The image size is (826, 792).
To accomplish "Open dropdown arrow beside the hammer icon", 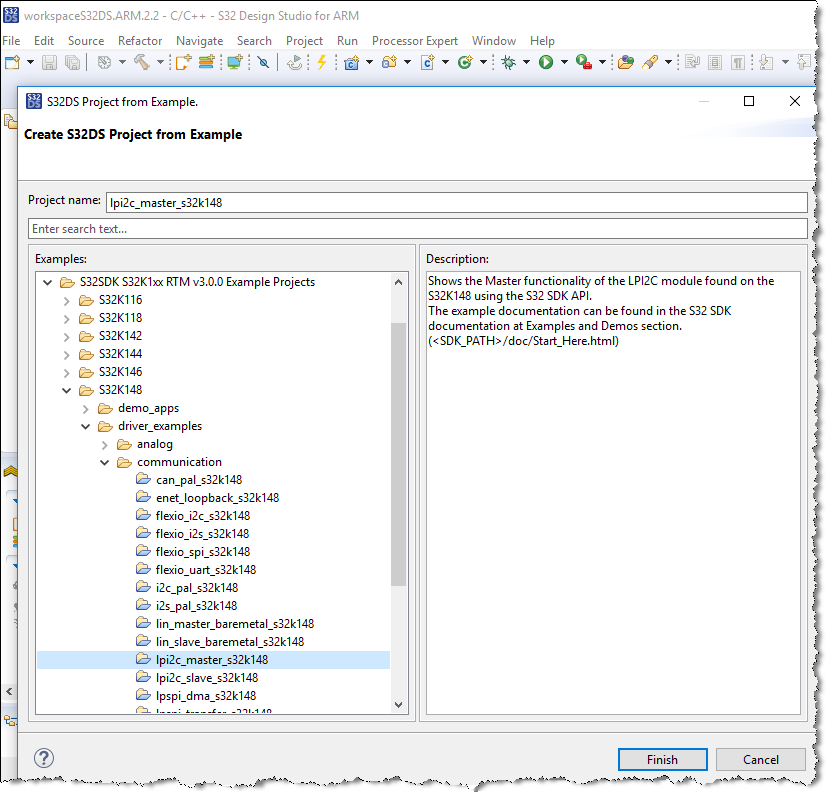I will 160,62.
